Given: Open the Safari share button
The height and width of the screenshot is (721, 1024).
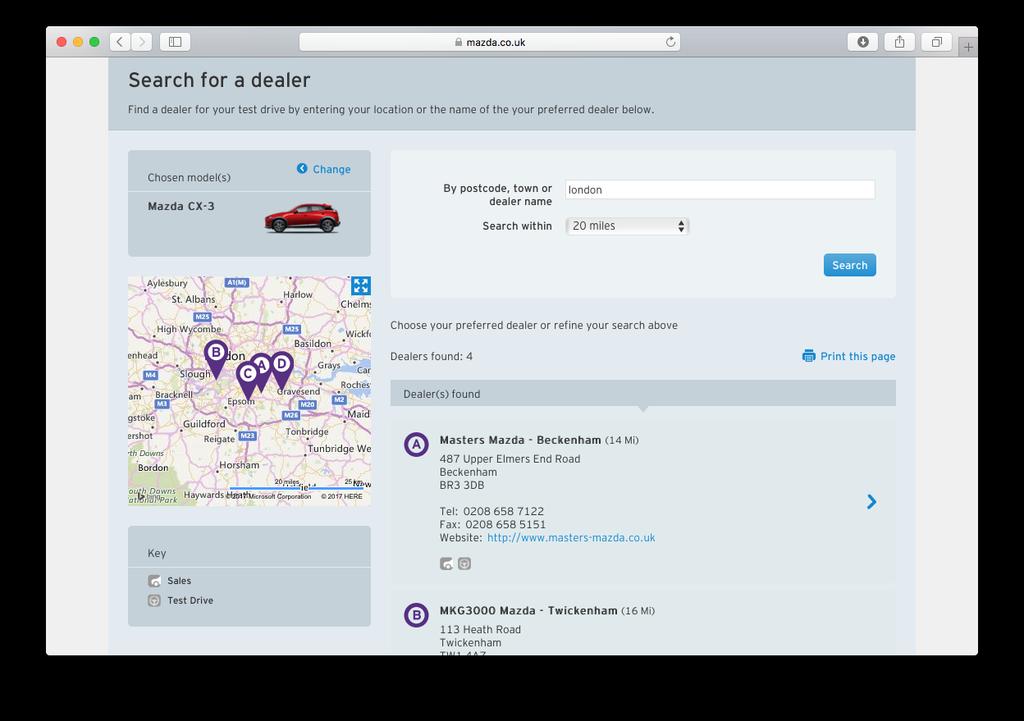Looking at the screenshot, I should pos(899,42).
